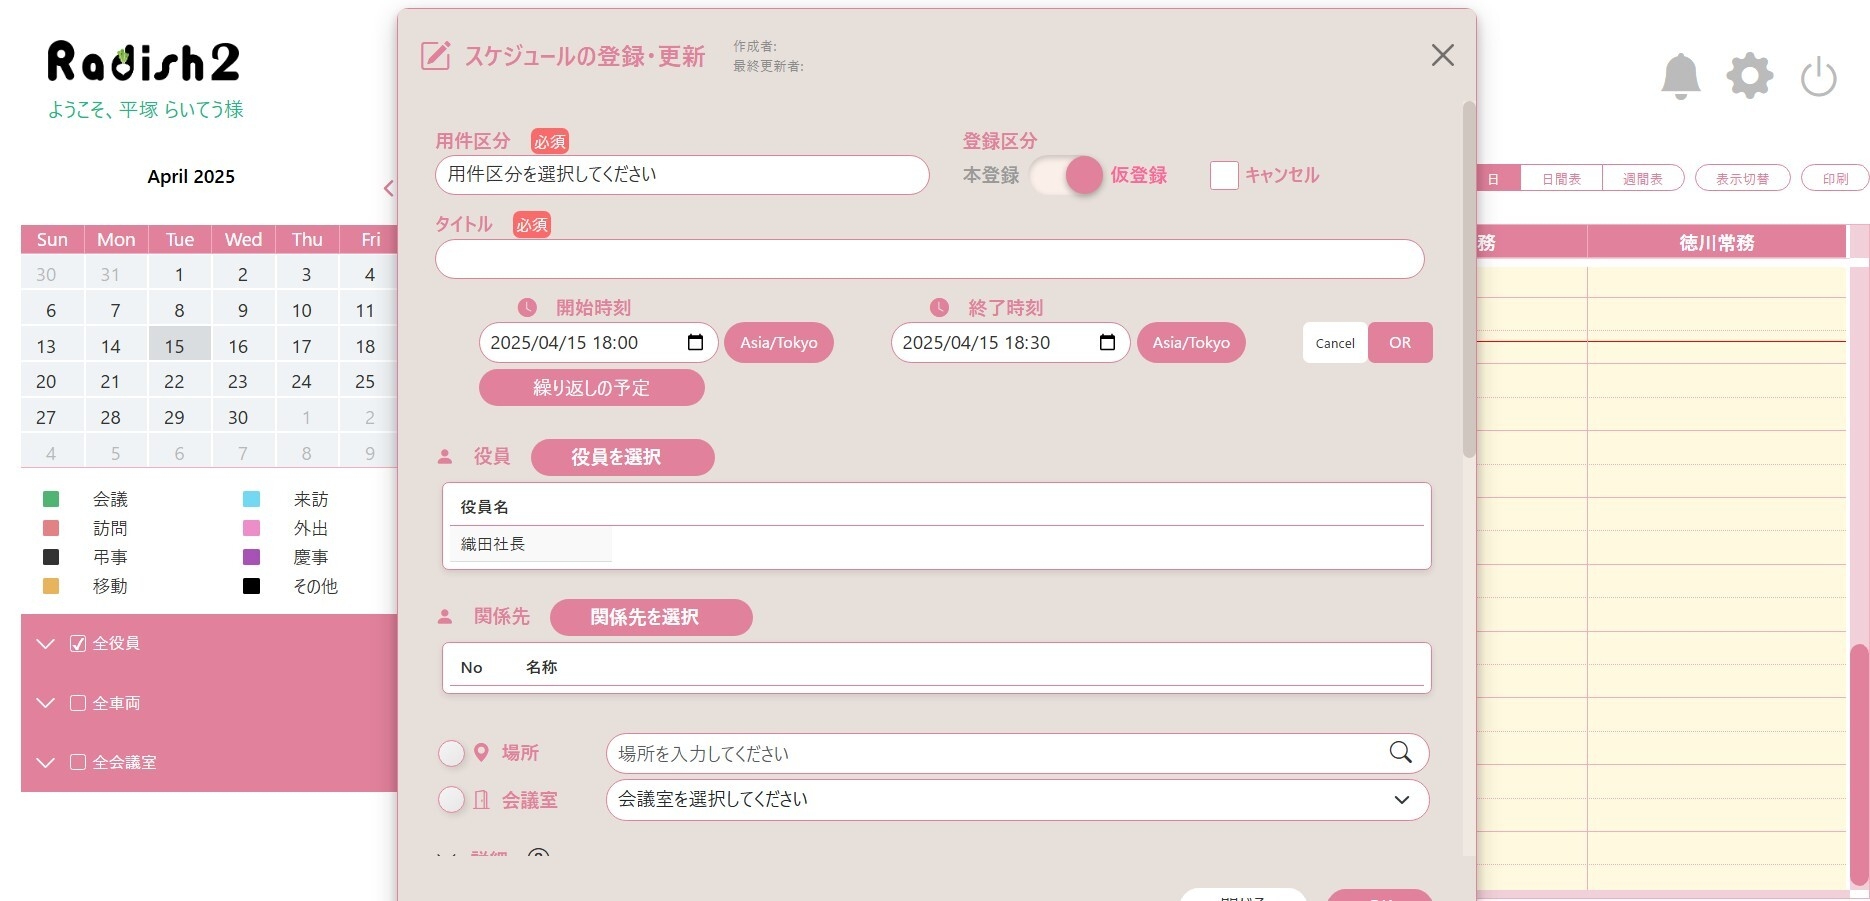Close the schedule registration dialog
The width and height of the screenshot is (1870, 901).
pyautogui.click(x=1442, y=55)
